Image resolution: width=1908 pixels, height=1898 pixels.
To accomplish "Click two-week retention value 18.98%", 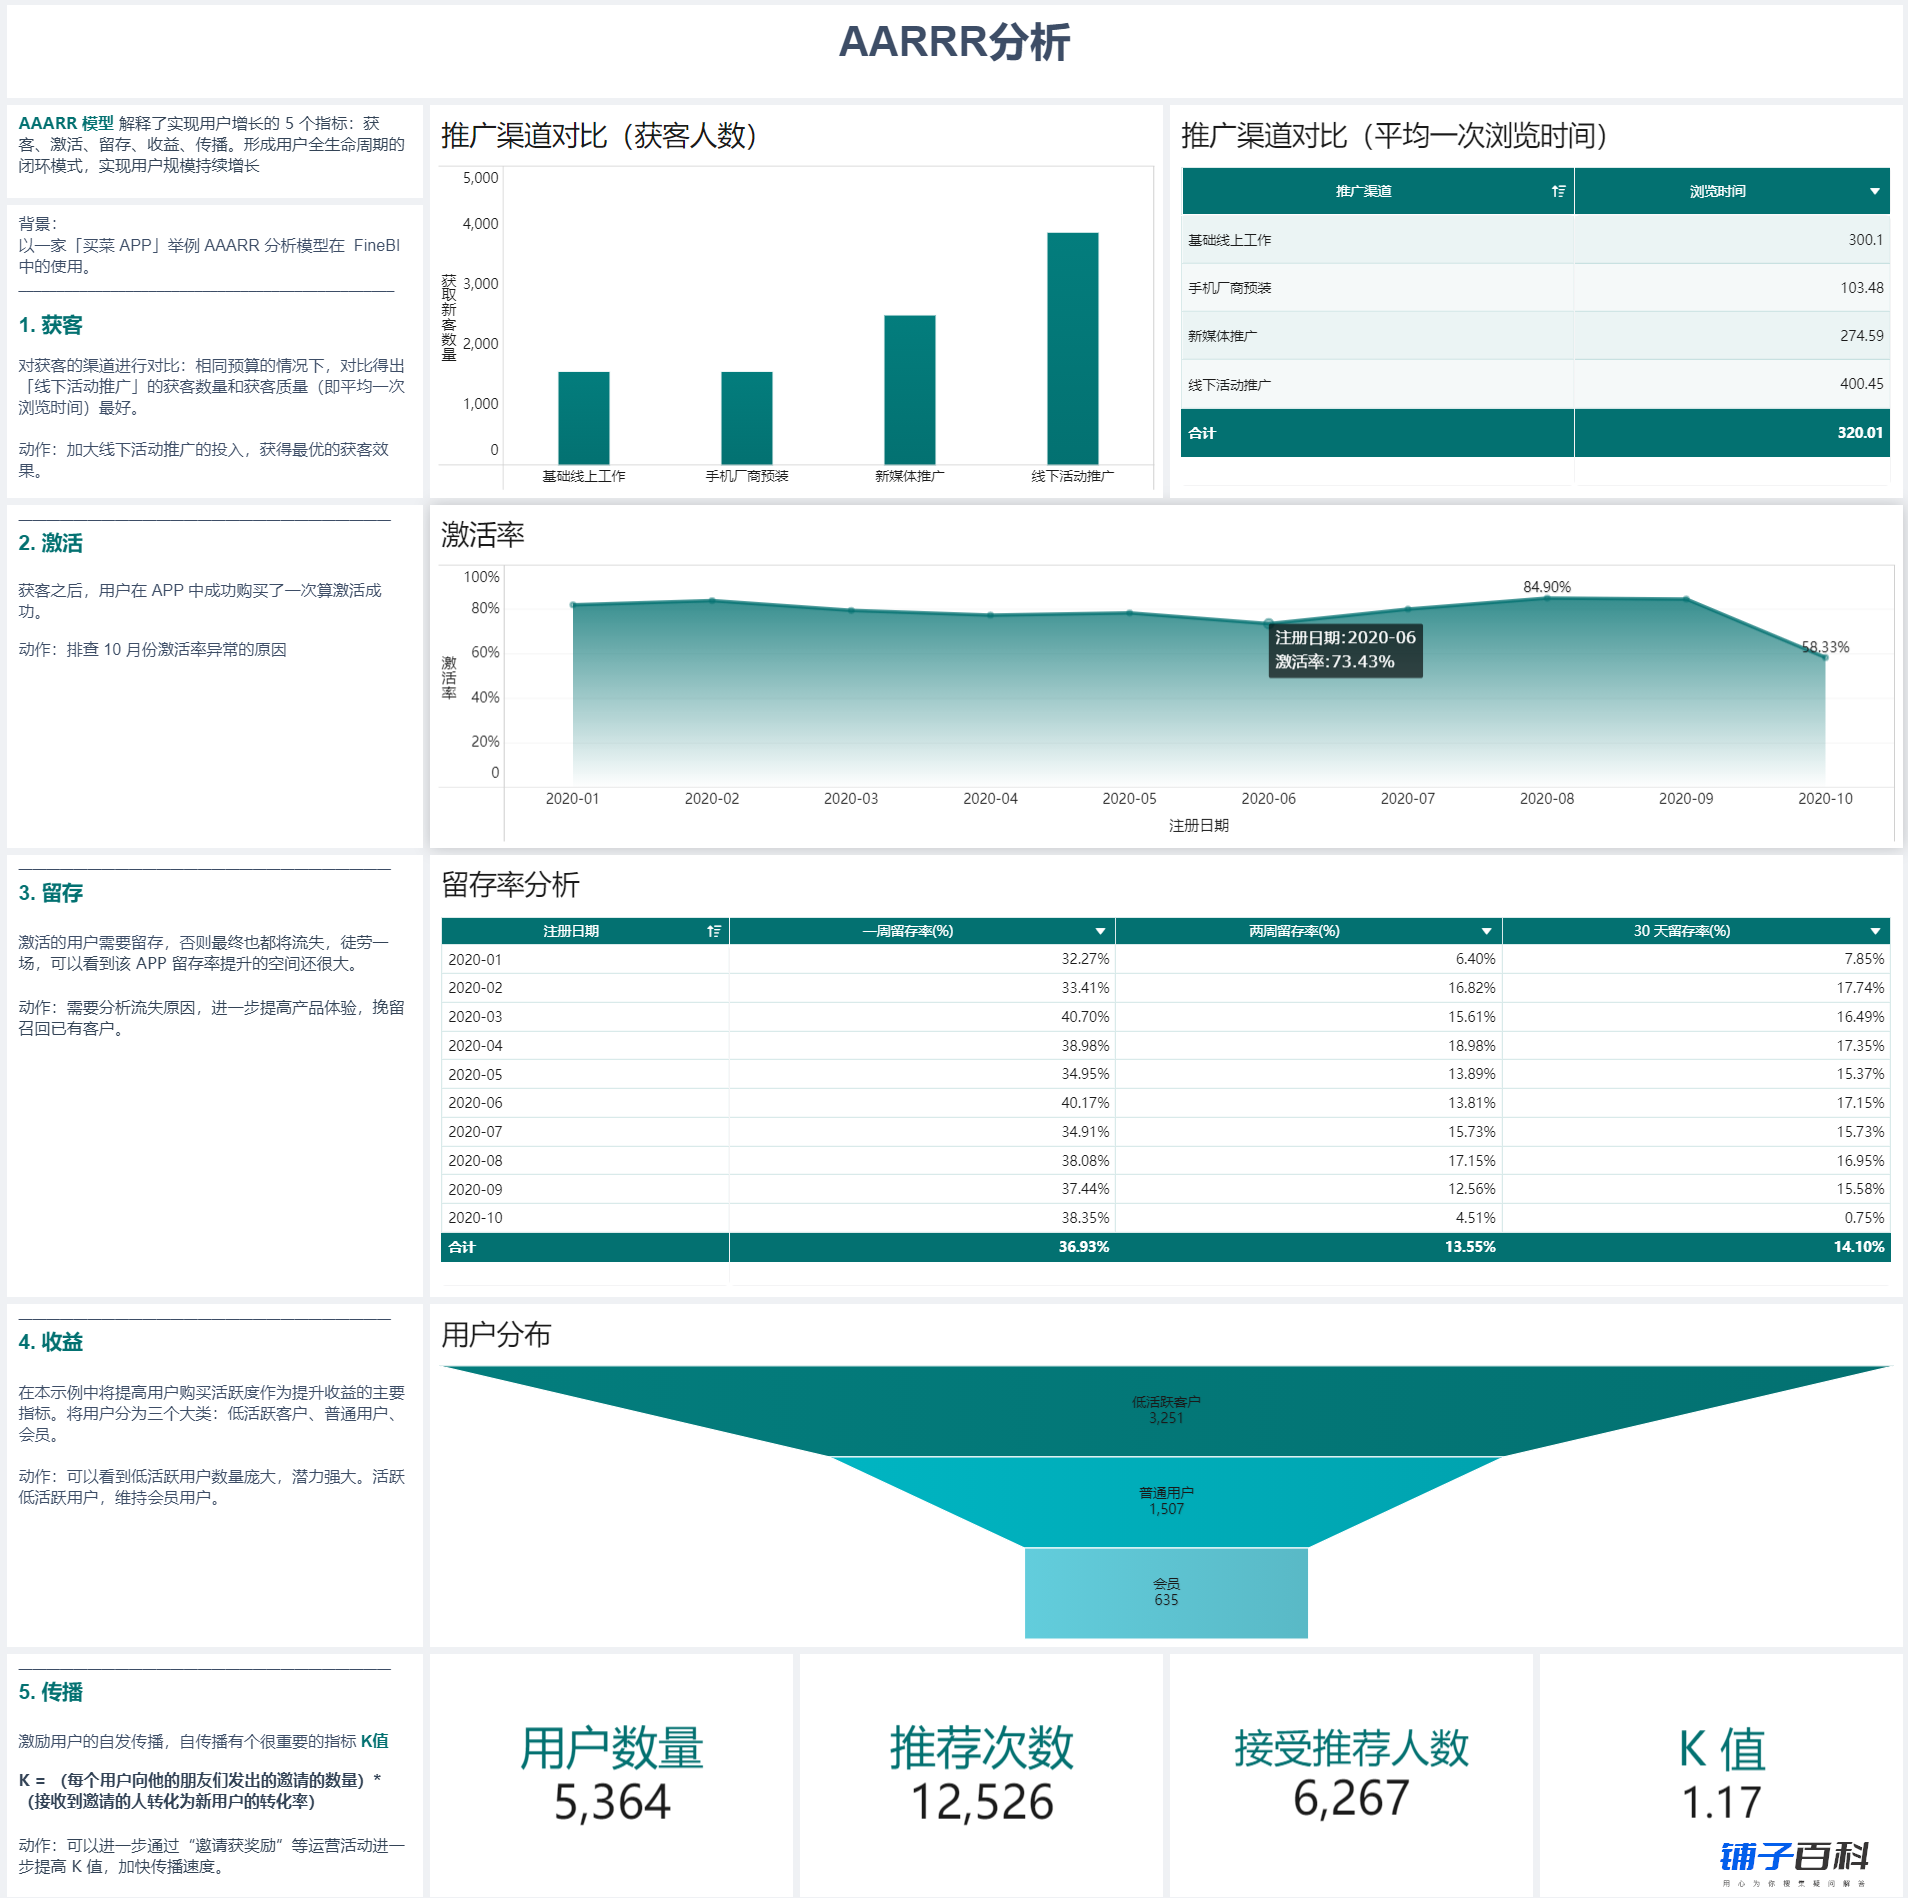I will click(1471, 1046).
